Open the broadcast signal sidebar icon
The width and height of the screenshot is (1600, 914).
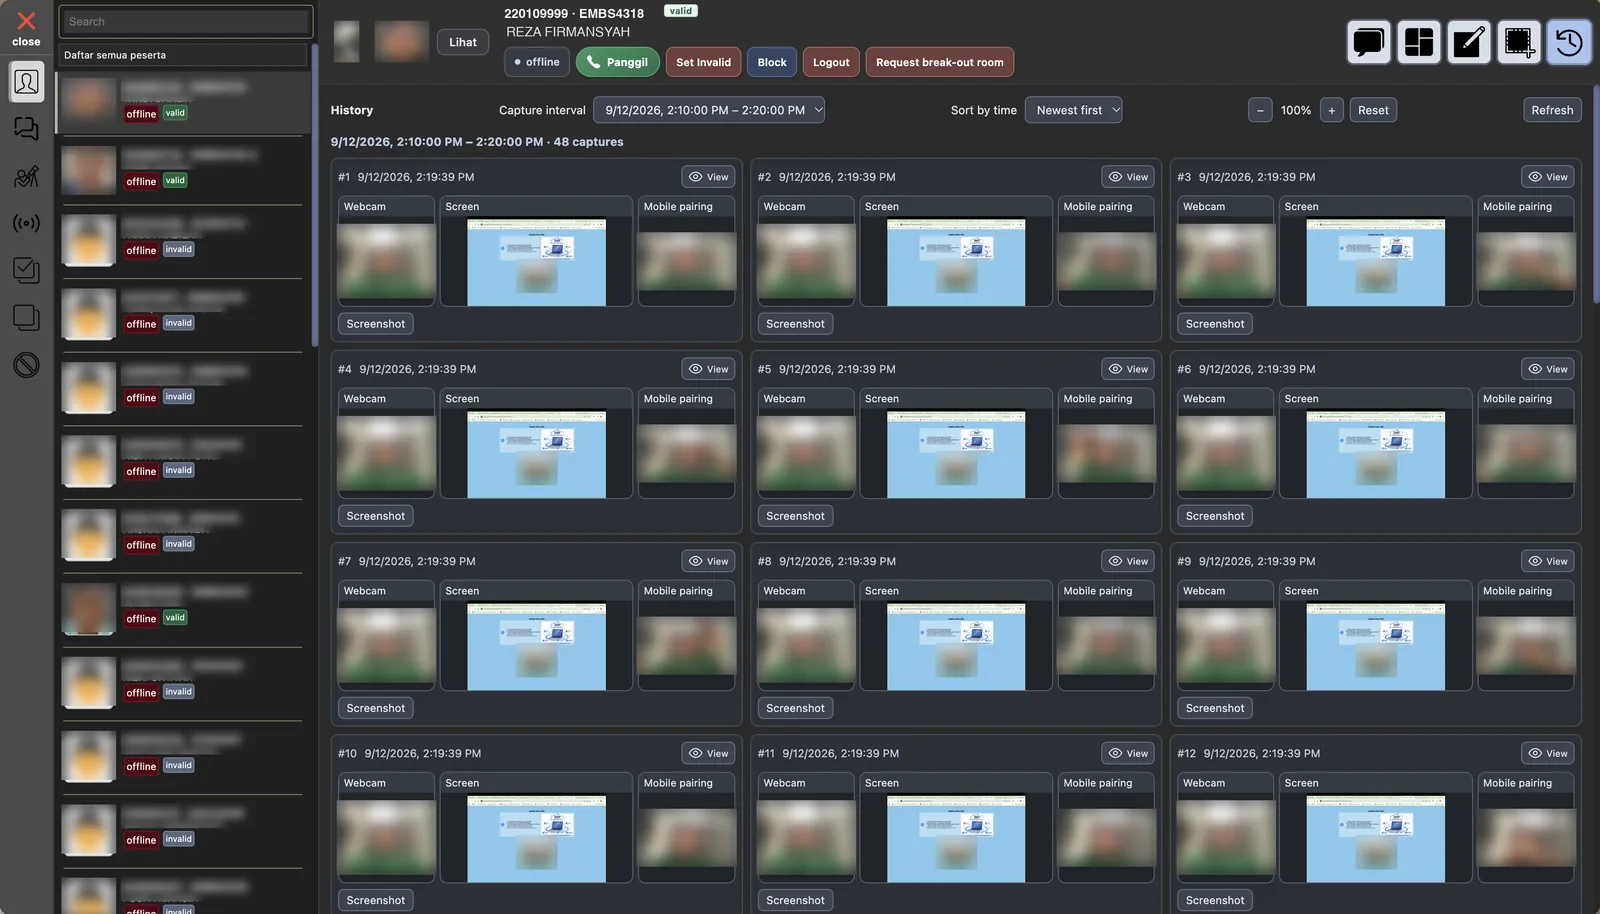coord(27,224)
